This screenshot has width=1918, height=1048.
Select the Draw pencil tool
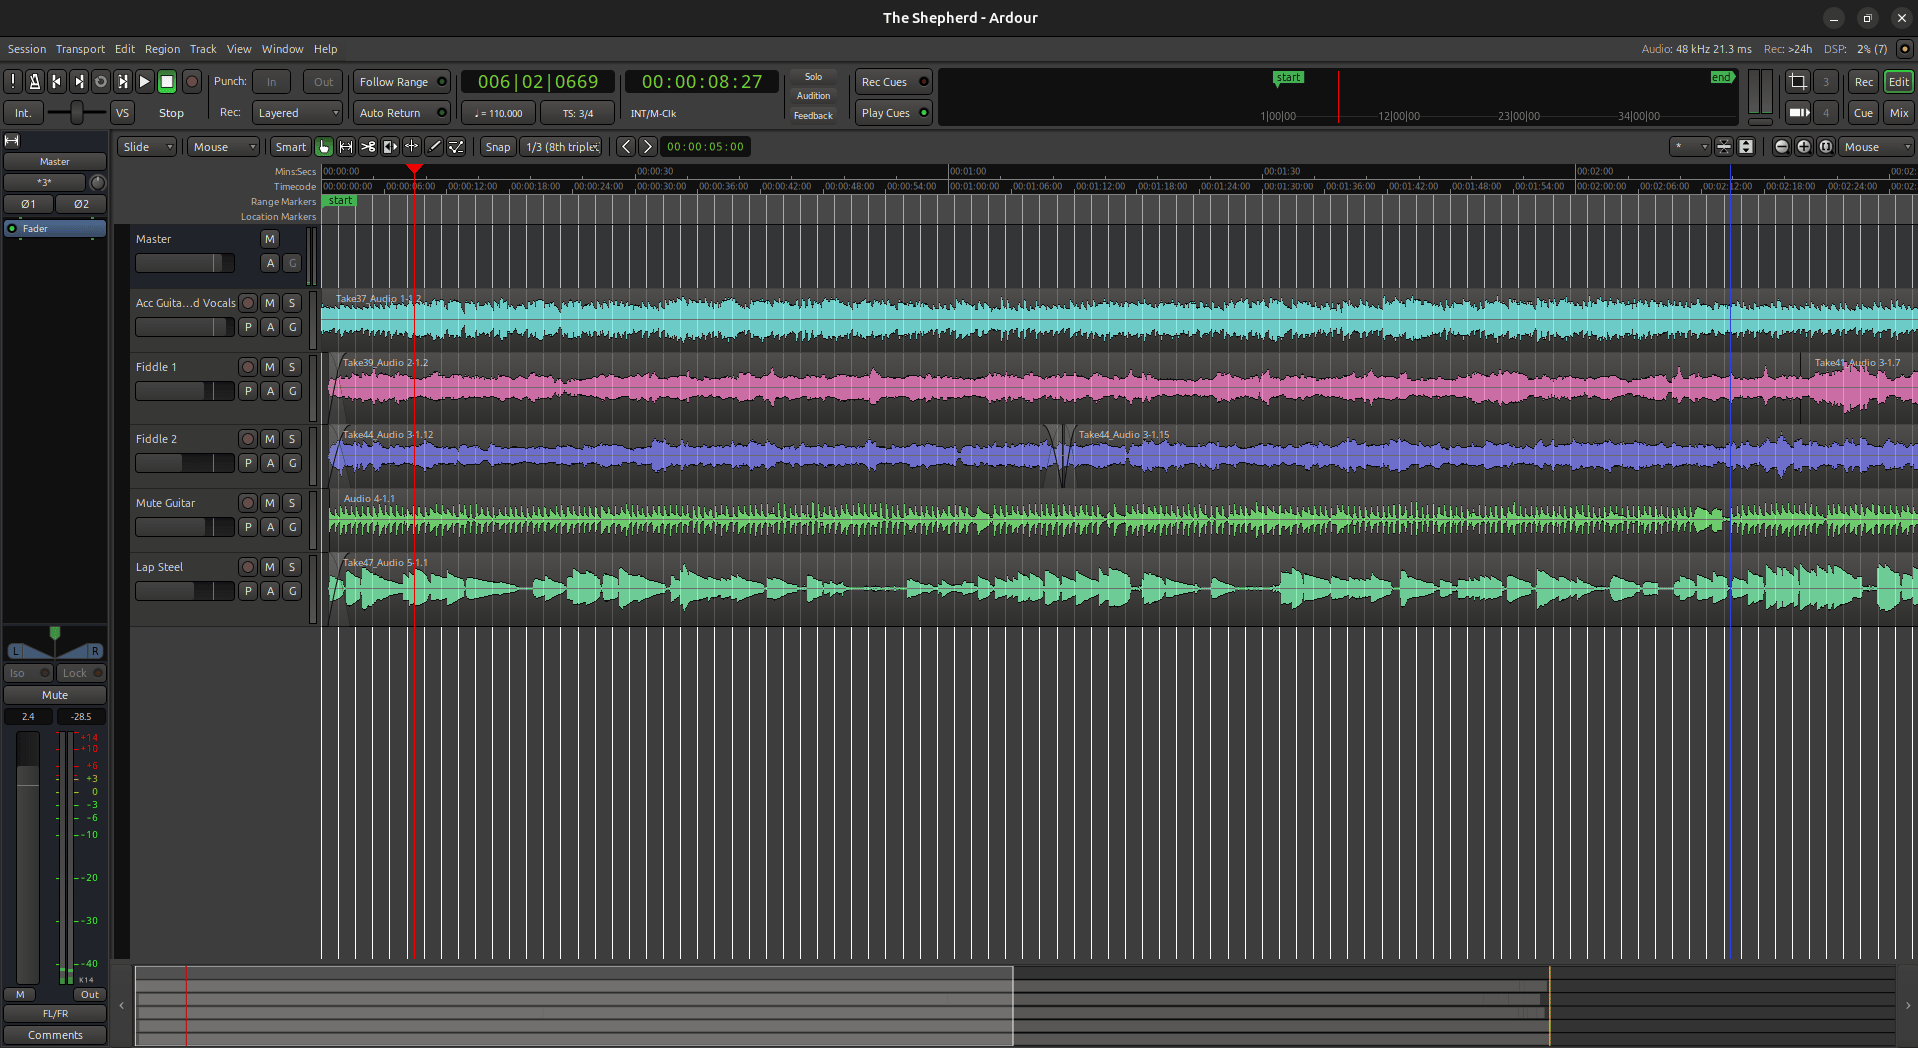(434, 147)
